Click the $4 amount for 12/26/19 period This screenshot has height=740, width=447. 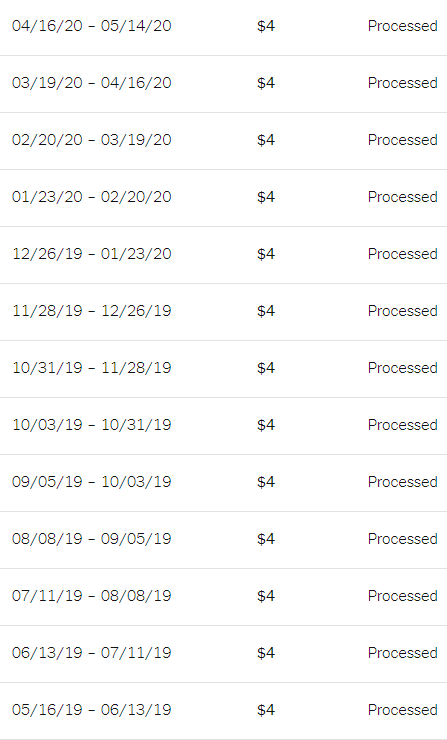point(266,254)
